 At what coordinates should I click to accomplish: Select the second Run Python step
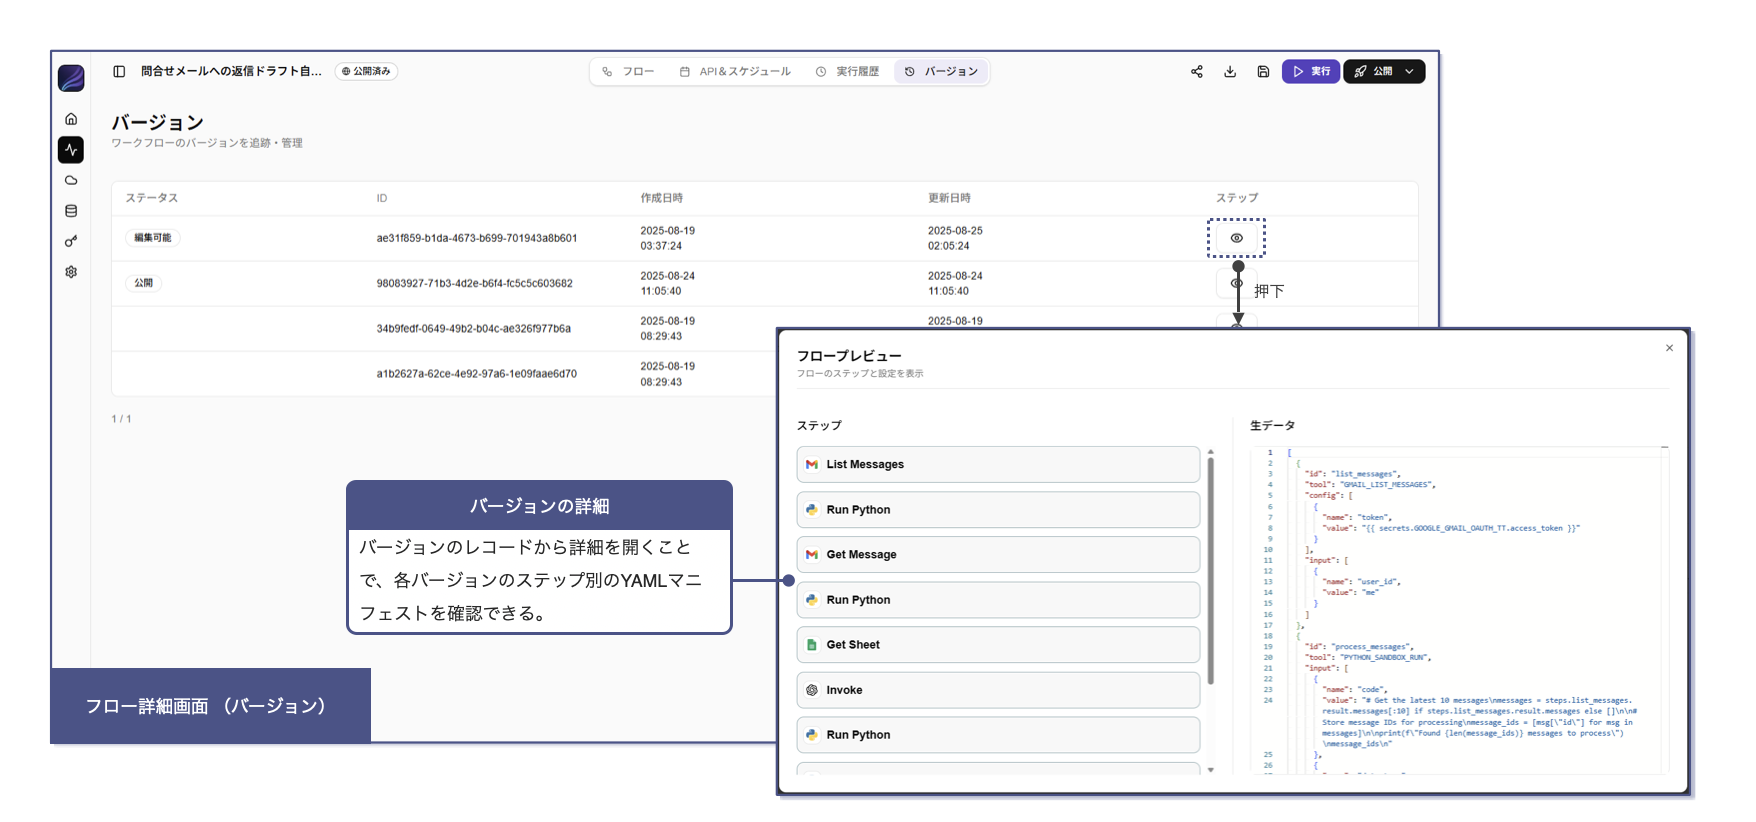tap(998, 600)
